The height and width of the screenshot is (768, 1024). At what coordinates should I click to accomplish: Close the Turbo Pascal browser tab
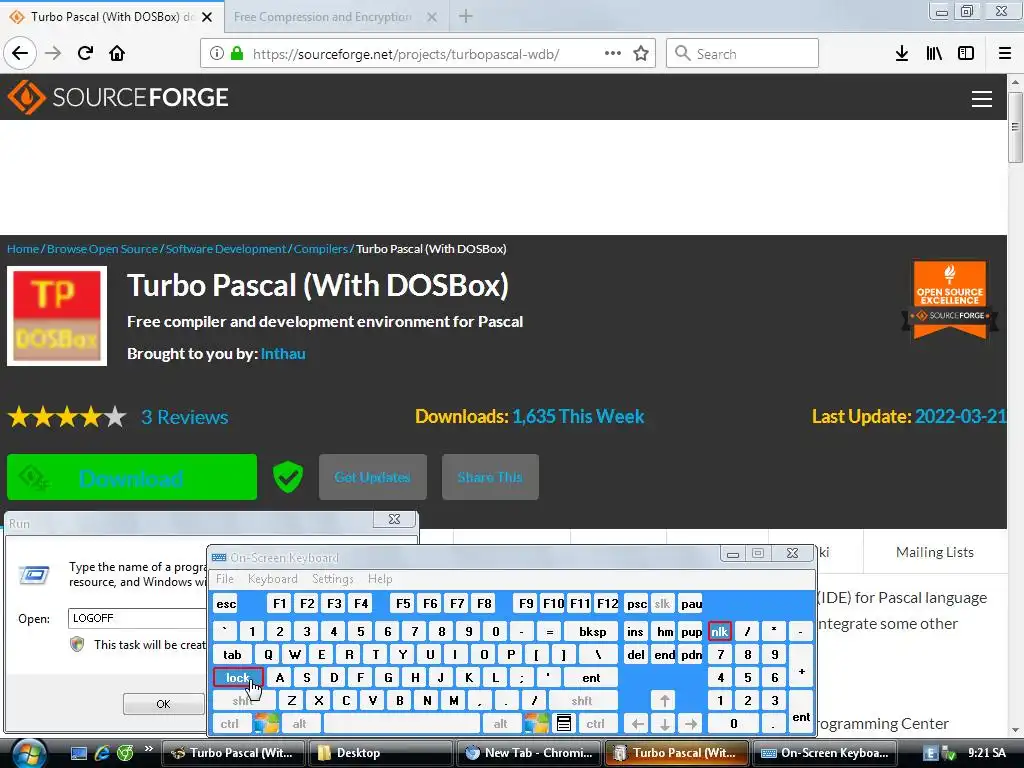coord(207,17)
